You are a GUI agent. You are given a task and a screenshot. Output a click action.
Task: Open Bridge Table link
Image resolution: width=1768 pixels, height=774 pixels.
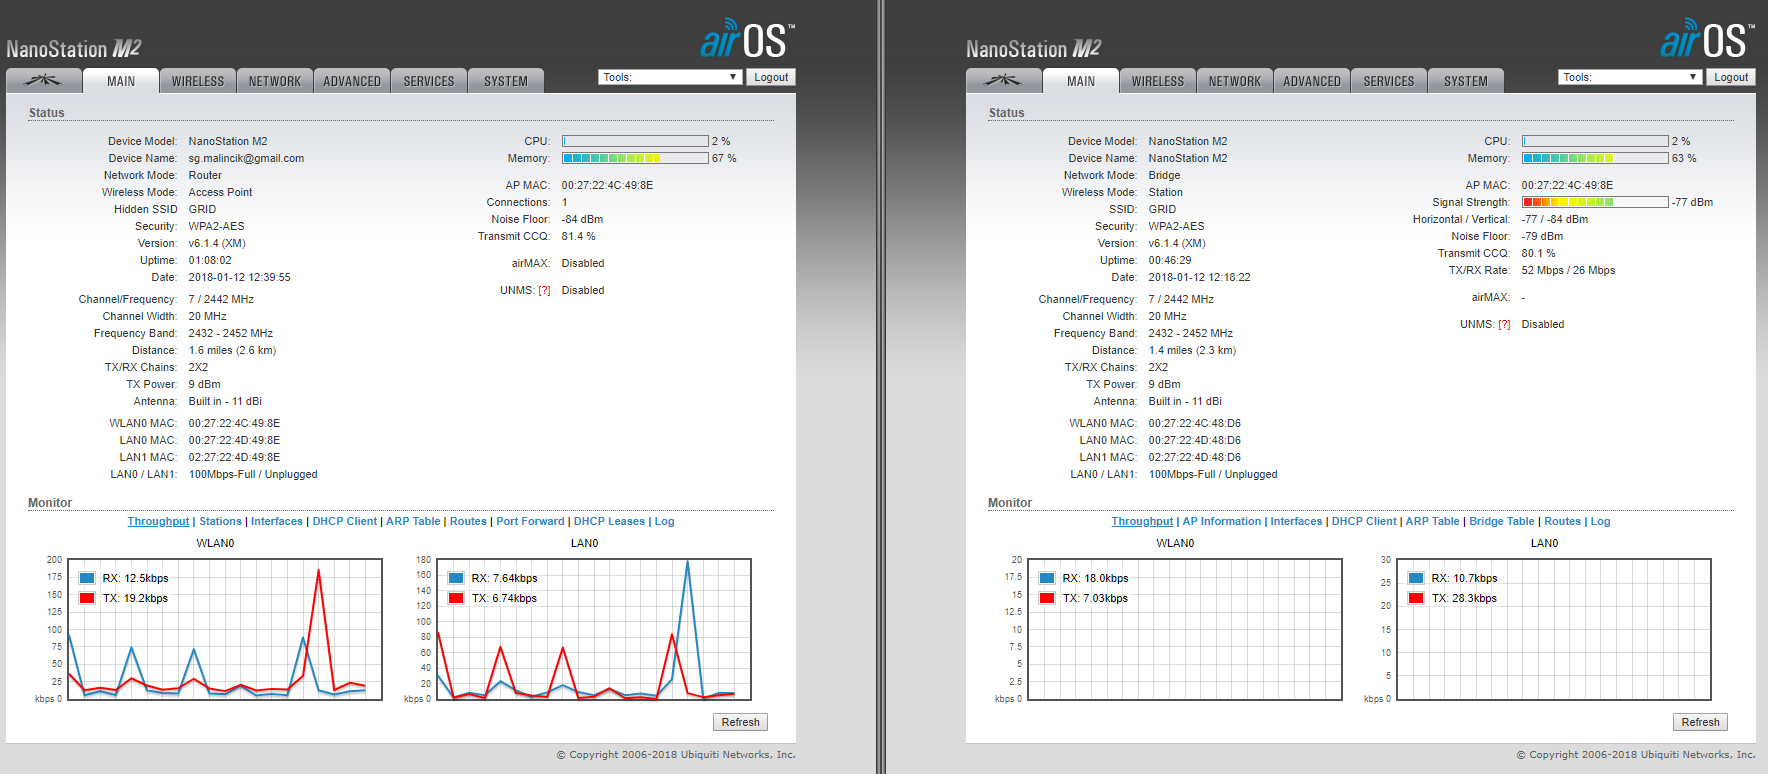1501,522
